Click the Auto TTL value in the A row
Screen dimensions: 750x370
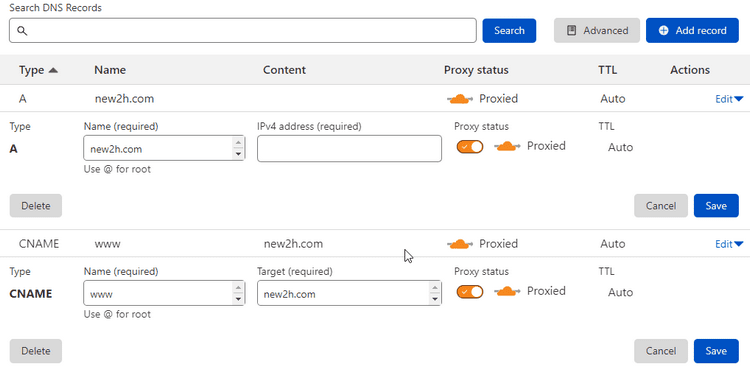(613, 99)
